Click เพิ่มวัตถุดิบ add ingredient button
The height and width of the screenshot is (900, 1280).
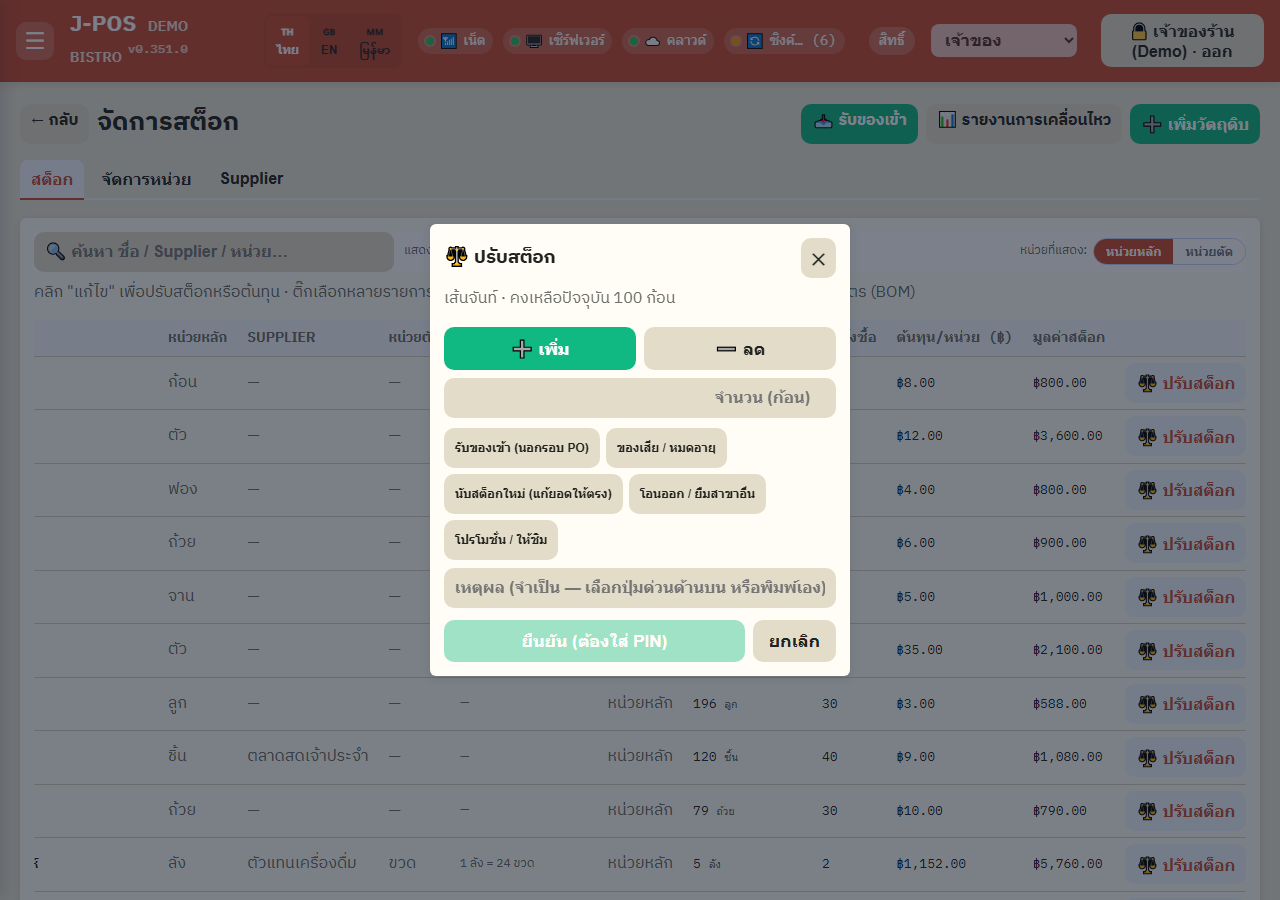(x=1195, y=123)
